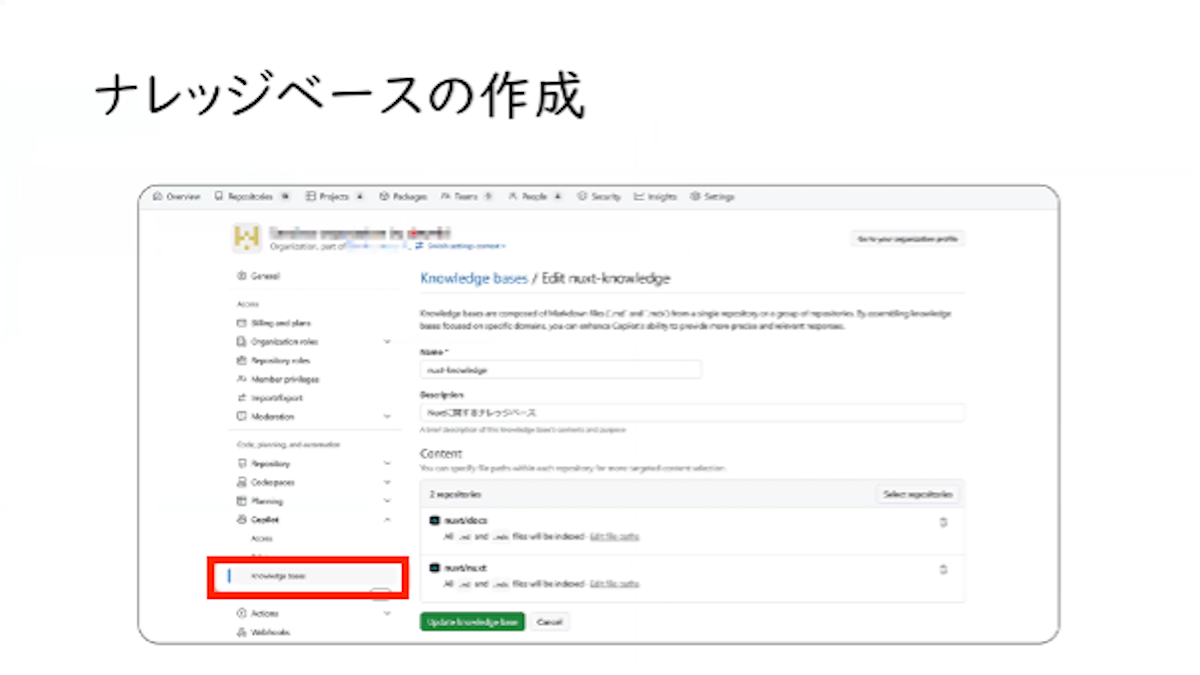Go to the Teams tab
Screen dimensions: 1200x675
pyautogui.click(x=467, y=197)
